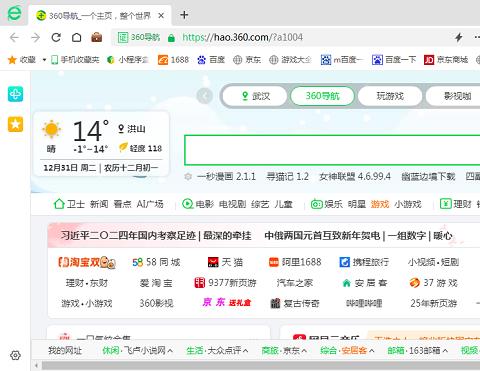Open 理财 category with yuan icon

(x=456, y=204)
